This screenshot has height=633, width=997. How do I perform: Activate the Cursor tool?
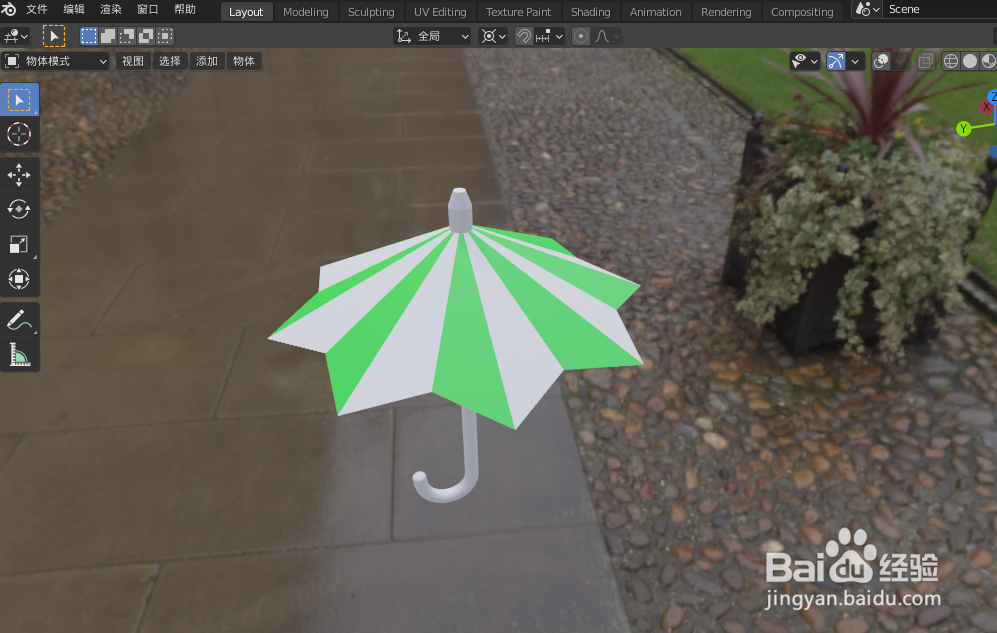point(19,133)
